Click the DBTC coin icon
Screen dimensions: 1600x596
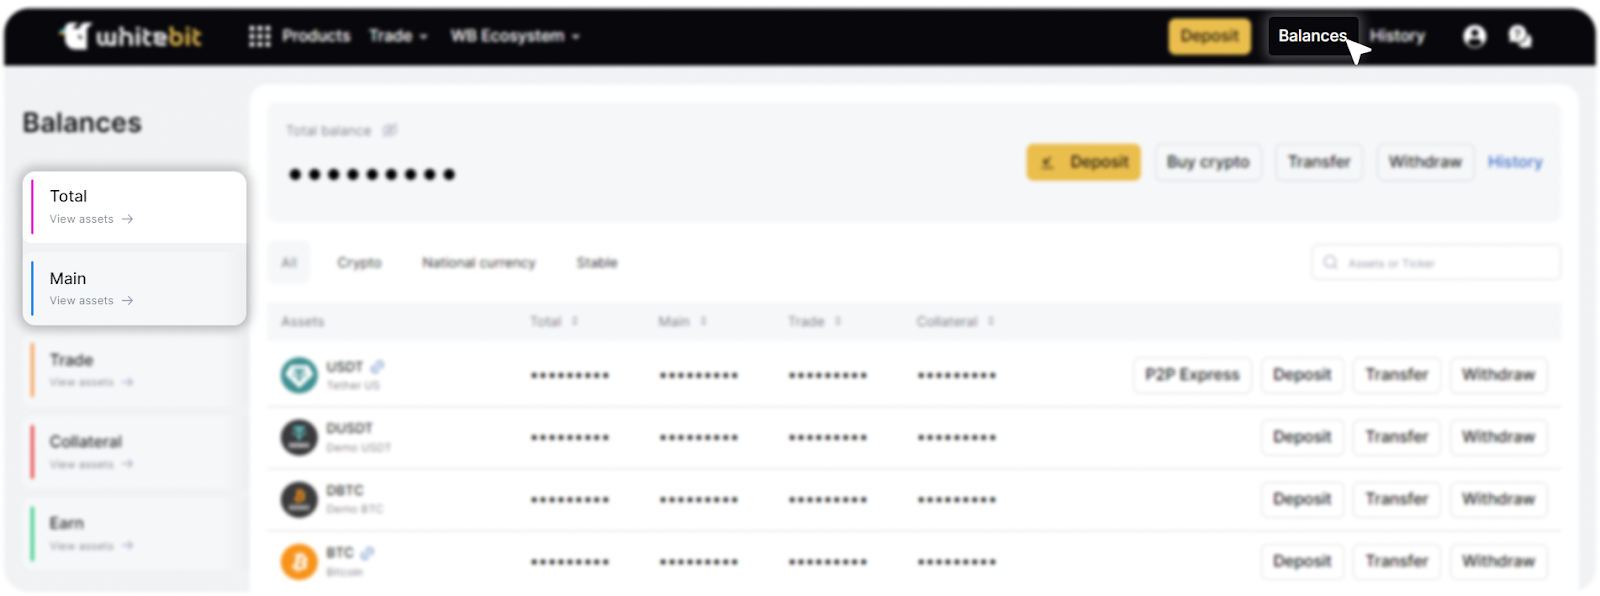[299, 499]
